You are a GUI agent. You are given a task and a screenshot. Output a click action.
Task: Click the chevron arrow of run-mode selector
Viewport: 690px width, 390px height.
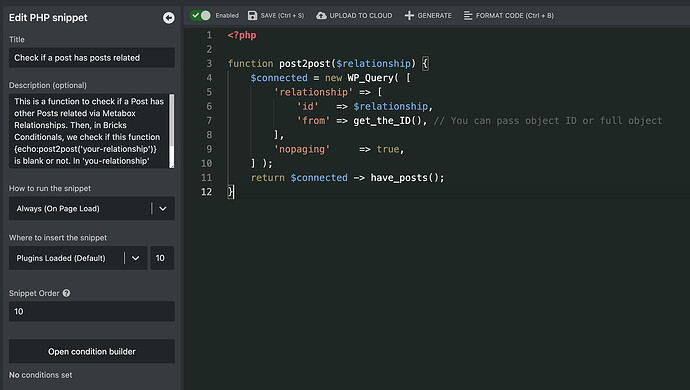click(x=163, y=208)
